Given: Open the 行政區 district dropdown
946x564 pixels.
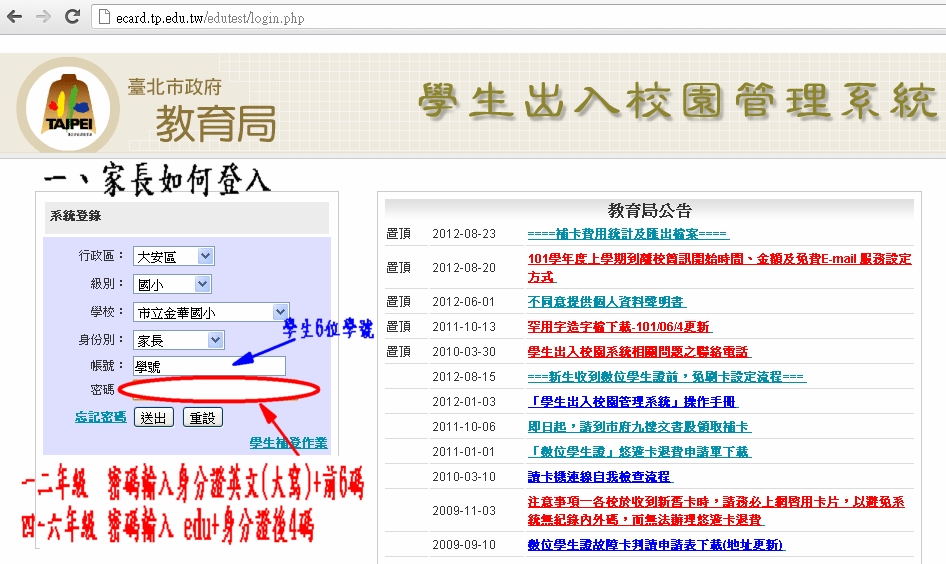Looking at the screenshot, I should point(173,257).
